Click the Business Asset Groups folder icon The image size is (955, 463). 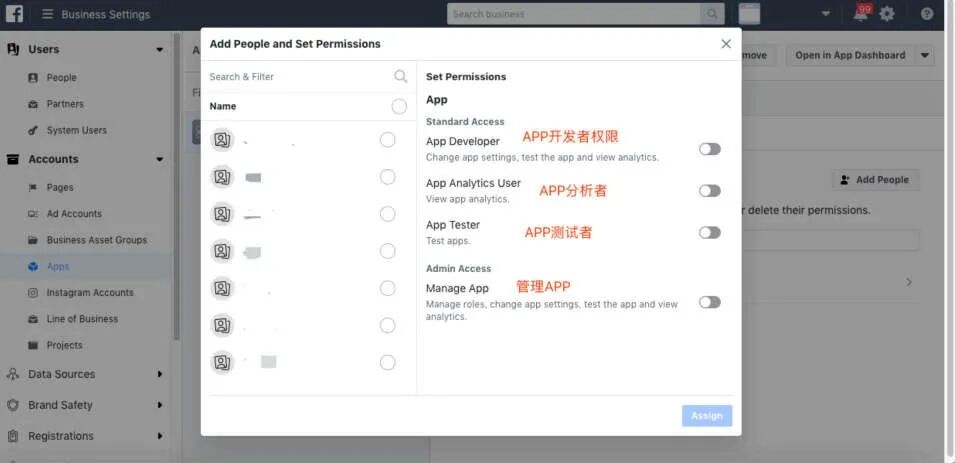[x=33, y=240]
